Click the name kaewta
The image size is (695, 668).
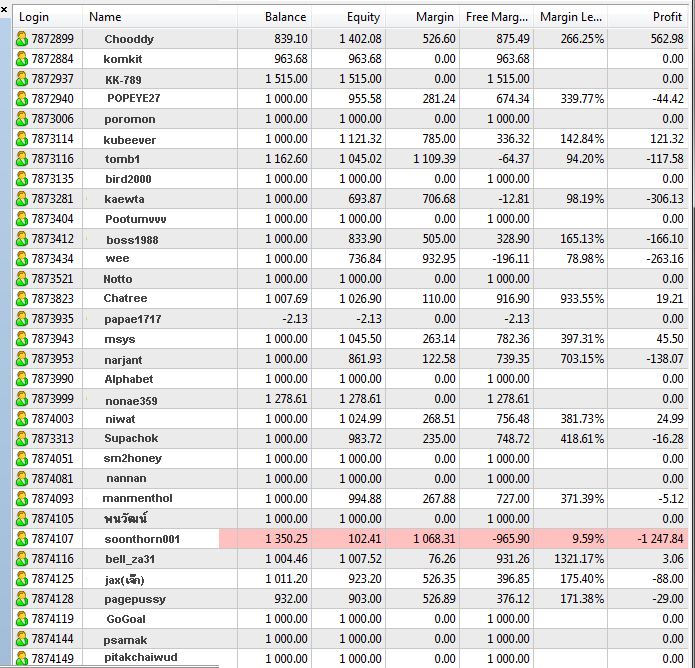124,199
